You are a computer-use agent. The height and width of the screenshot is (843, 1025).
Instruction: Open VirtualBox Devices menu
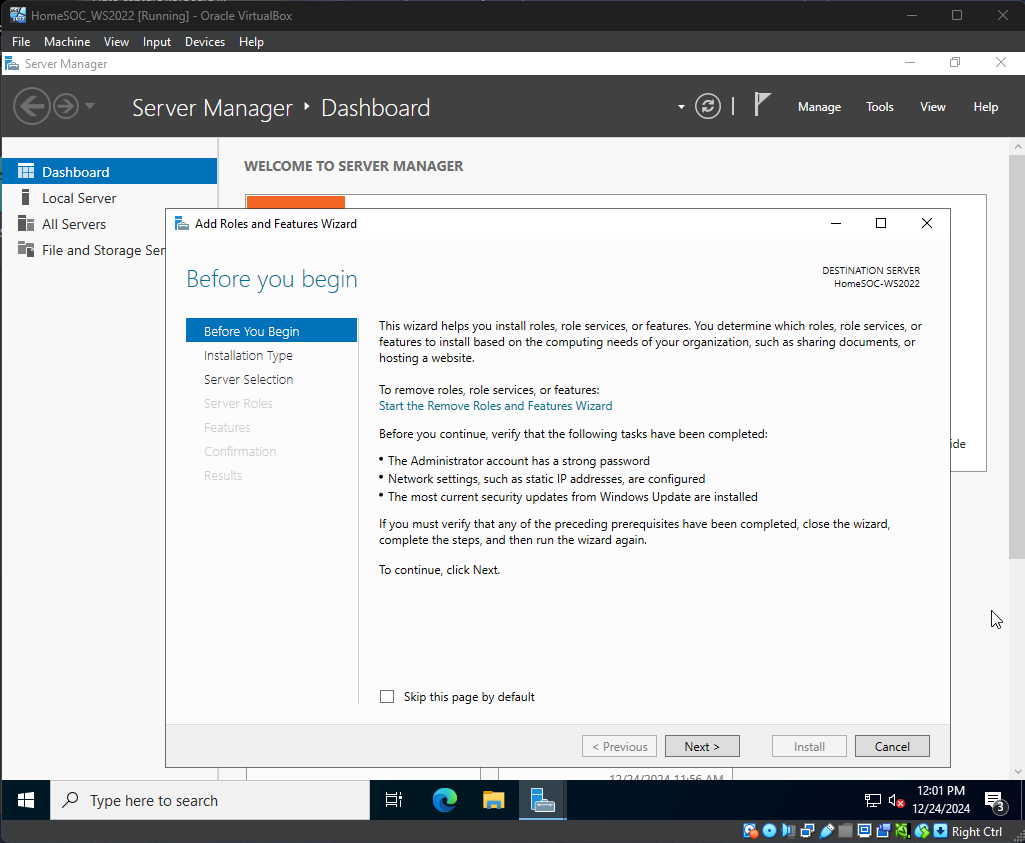(204, 42)
